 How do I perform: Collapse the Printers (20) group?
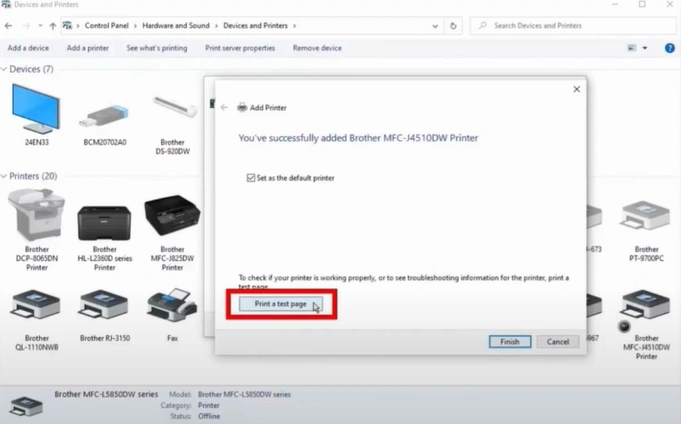pyautogui.click(x=5, y=177)
